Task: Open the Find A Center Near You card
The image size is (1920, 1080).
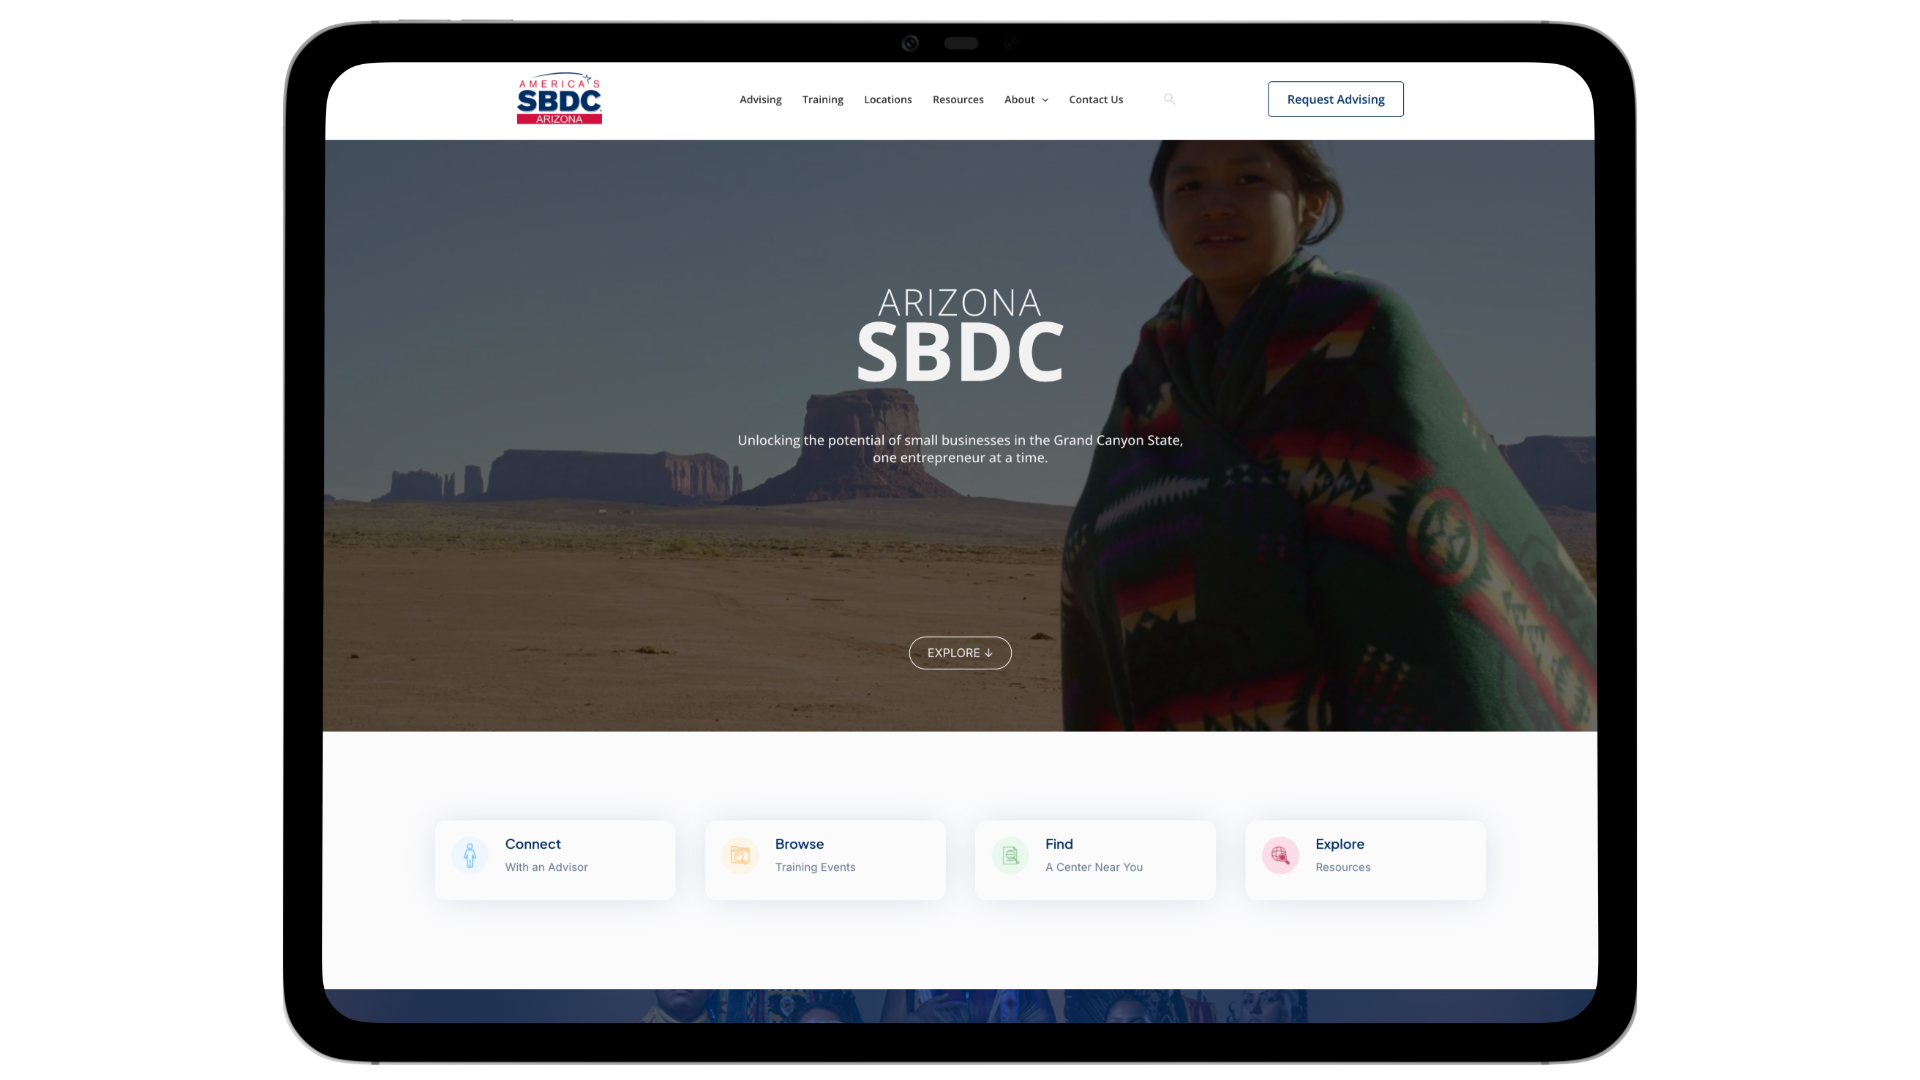Action: (1095, 860)
